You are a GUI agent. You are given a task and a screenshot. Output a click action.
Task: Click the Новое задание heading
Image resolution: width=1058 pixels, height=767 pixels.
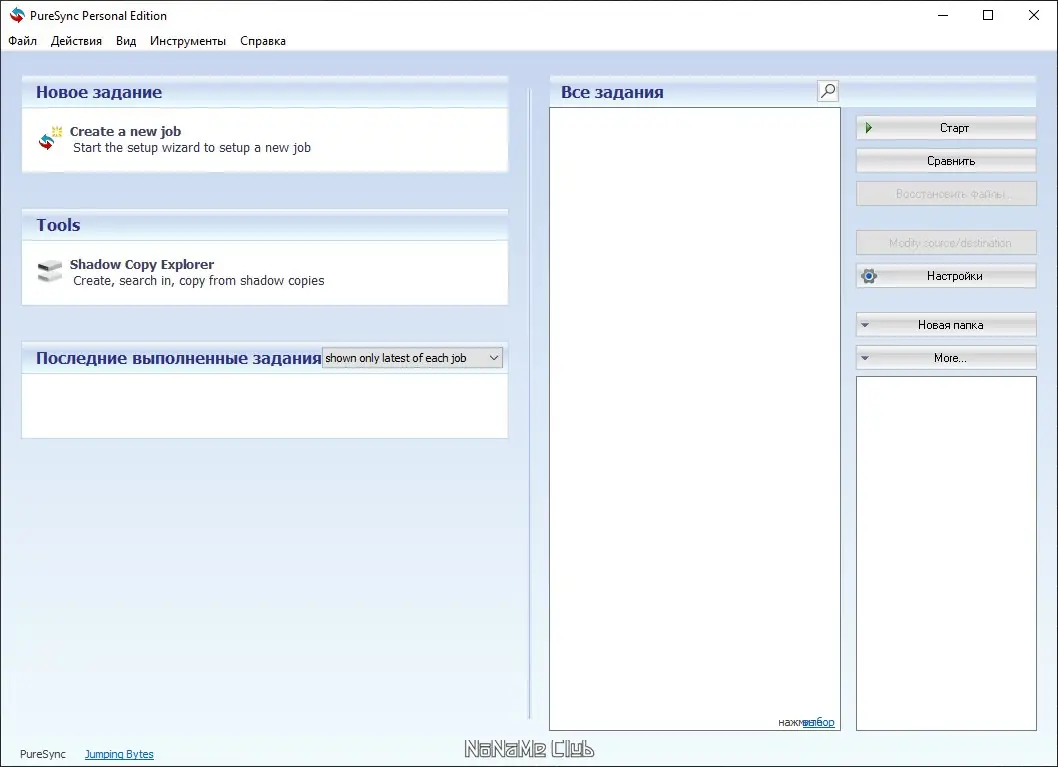click(x=99, y=92)
